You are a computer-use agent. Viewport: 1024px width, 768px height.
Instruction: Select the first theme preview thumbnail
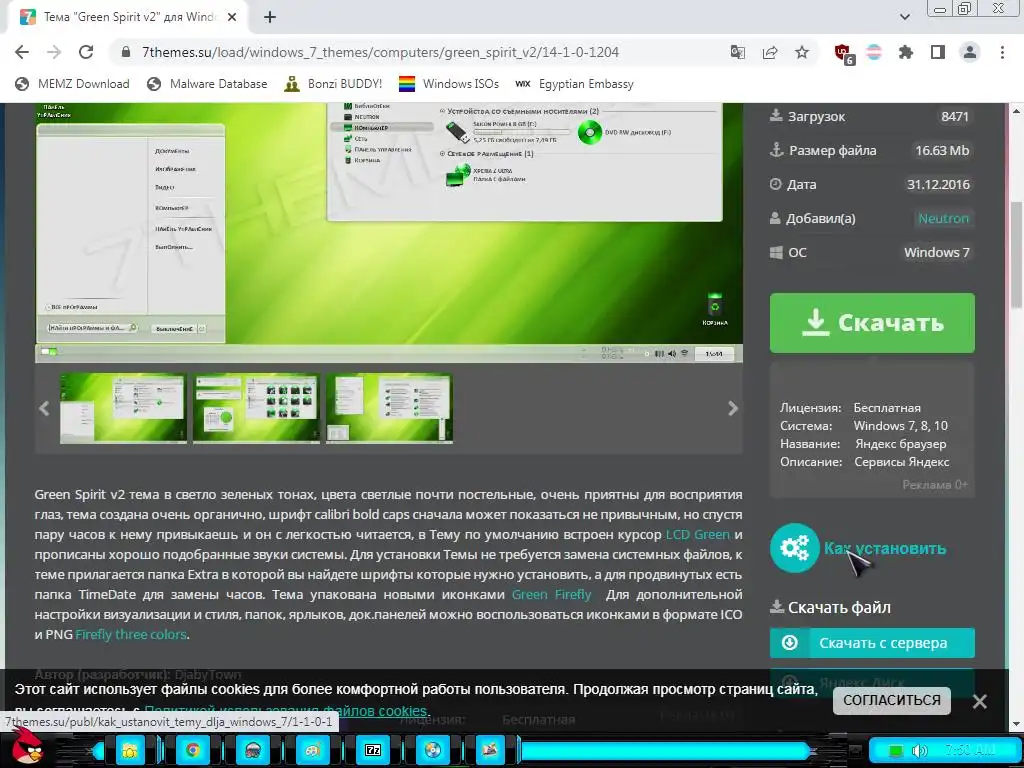(x=123, y=408)
